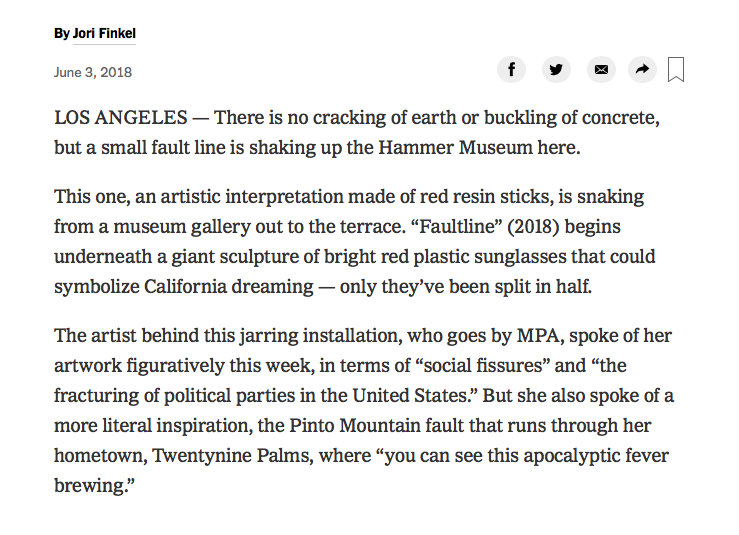Click the hometown name "Twentynine Palms"
Image resolution: width=739 pixels, height=535 pixels.
(x=223, y=456)
